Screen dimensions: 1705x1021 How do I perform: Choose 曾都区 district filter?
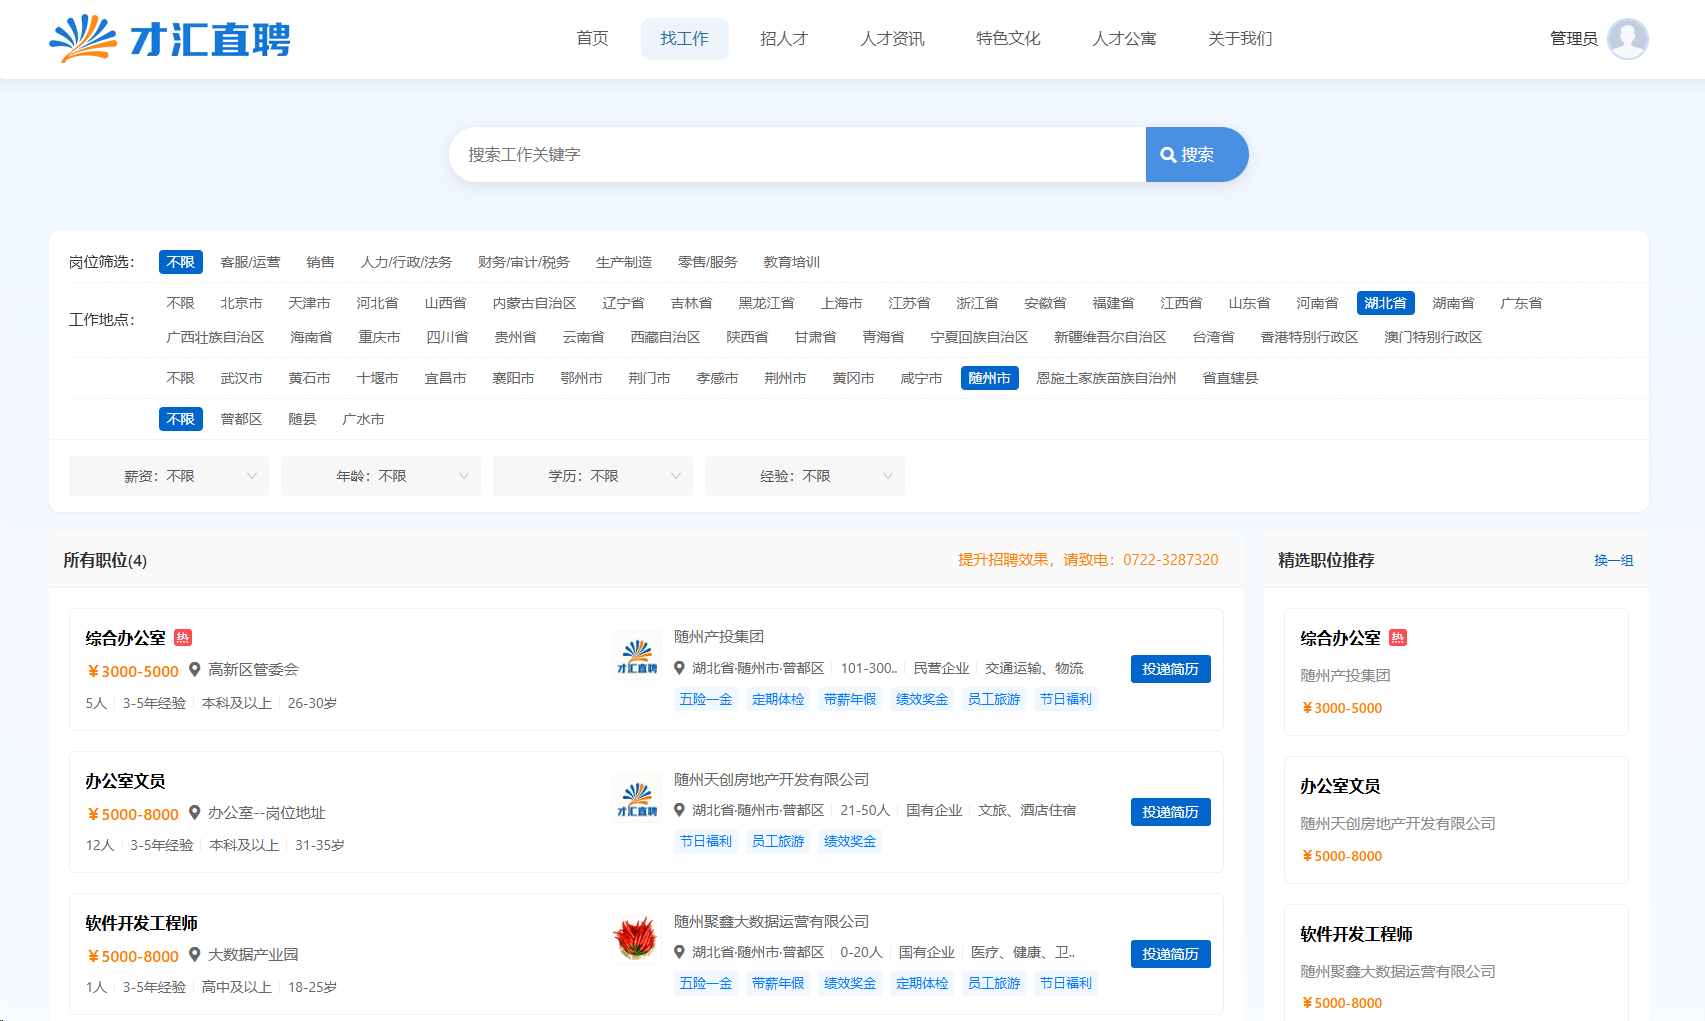pos(241,419)
